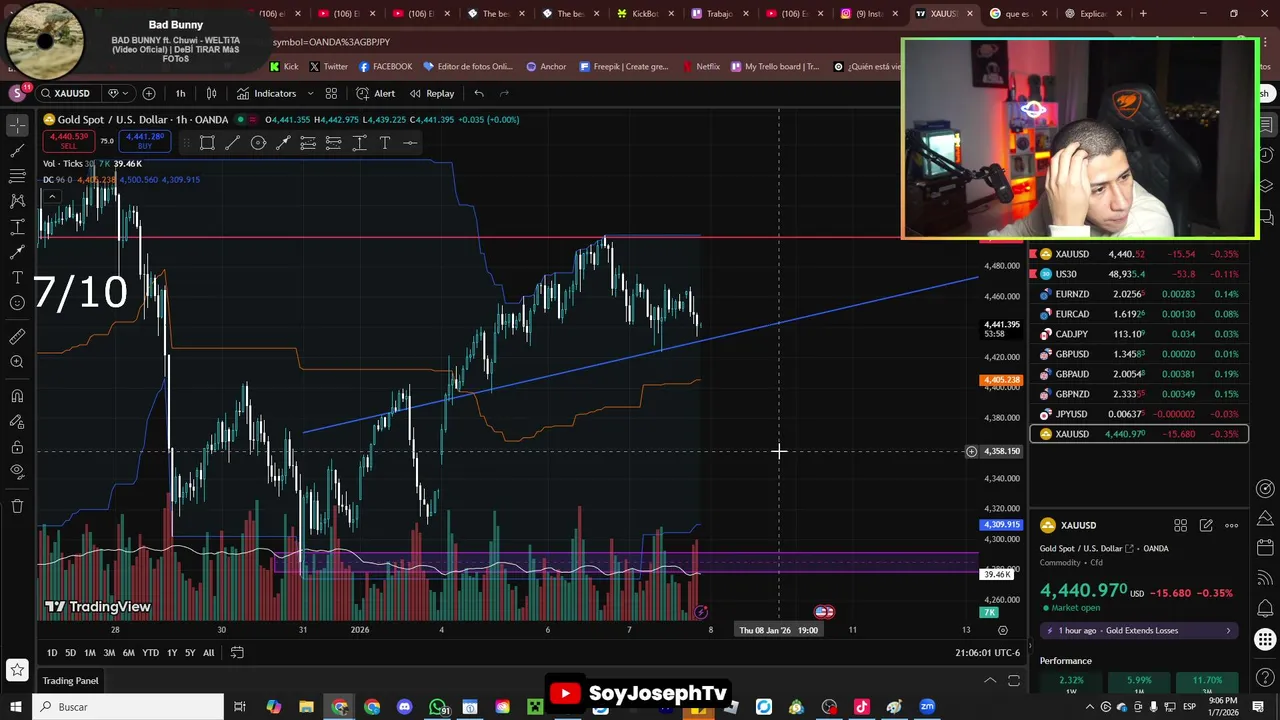
Task: Open the Trading Panel tab
Action: (x=70, y=681)
